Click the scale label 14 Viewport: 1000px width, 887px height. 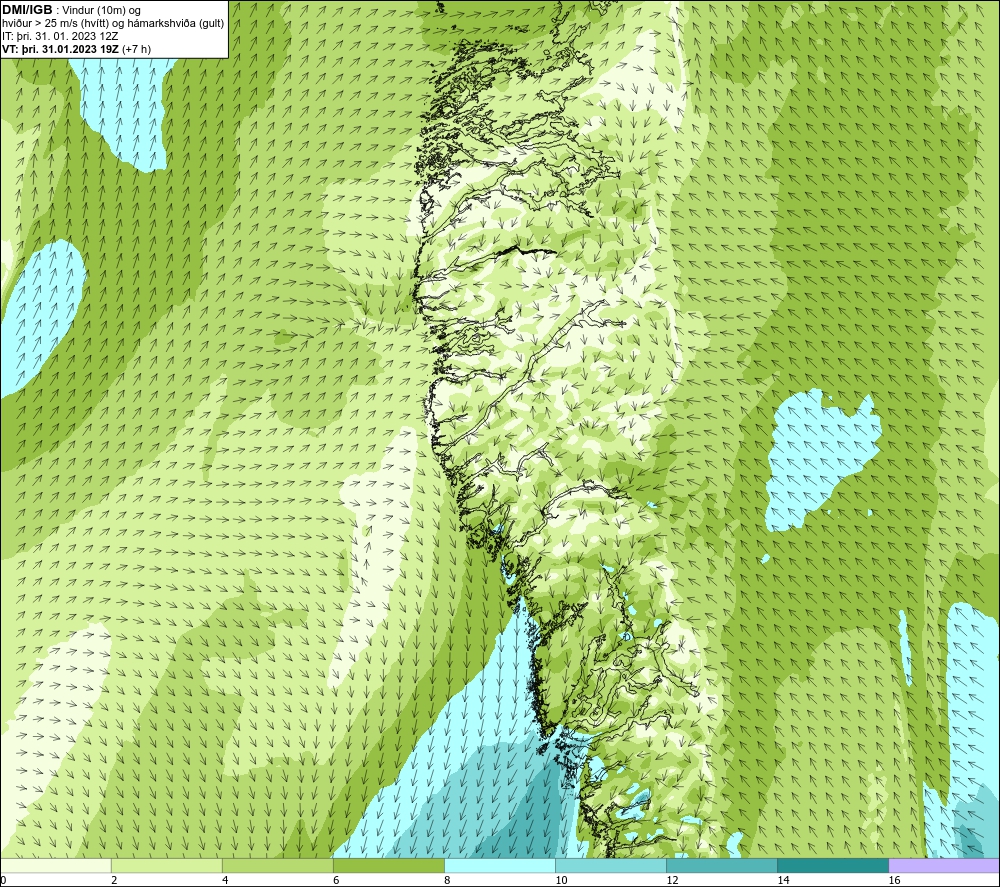click(x=783, y=881)
